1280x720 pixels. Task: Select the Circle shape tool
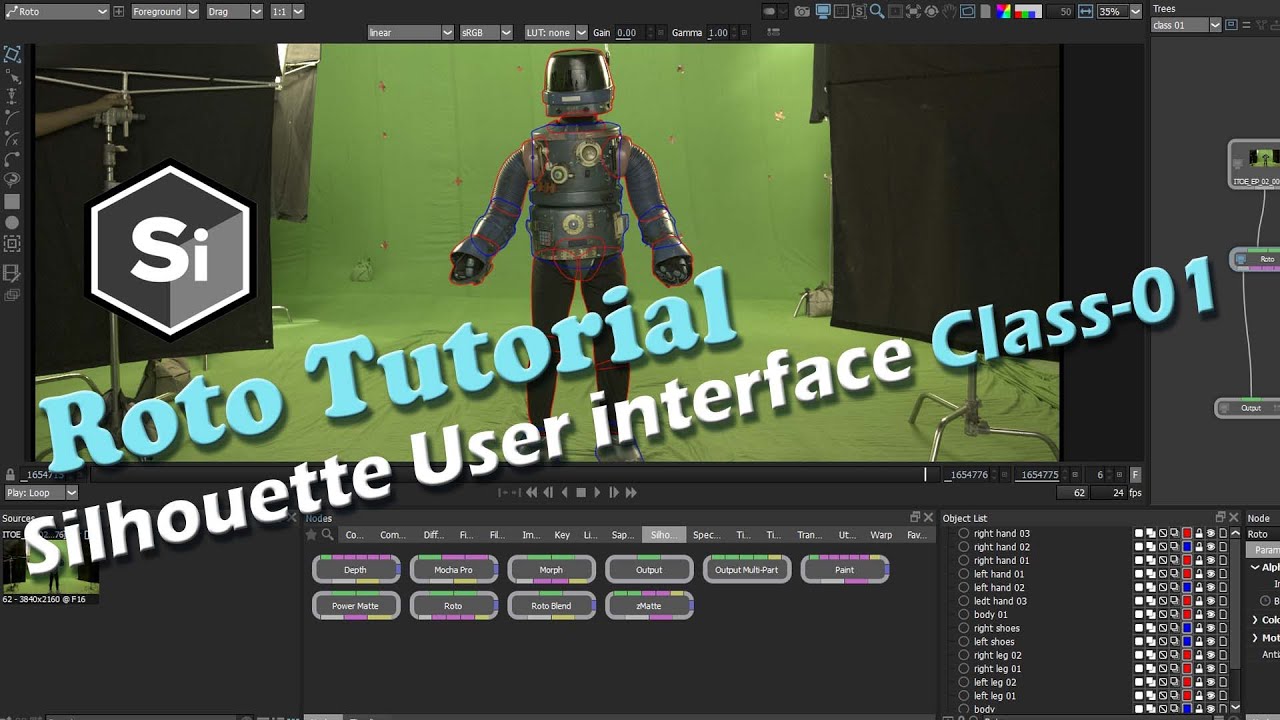12,222
